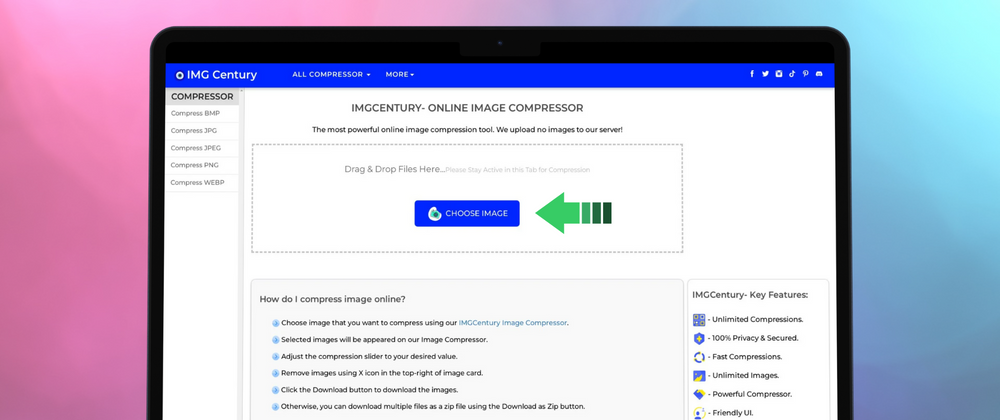
Task: Click the COMPRESSOR sidebar heading
Action: pyautogui.click(x=202, y=97)
